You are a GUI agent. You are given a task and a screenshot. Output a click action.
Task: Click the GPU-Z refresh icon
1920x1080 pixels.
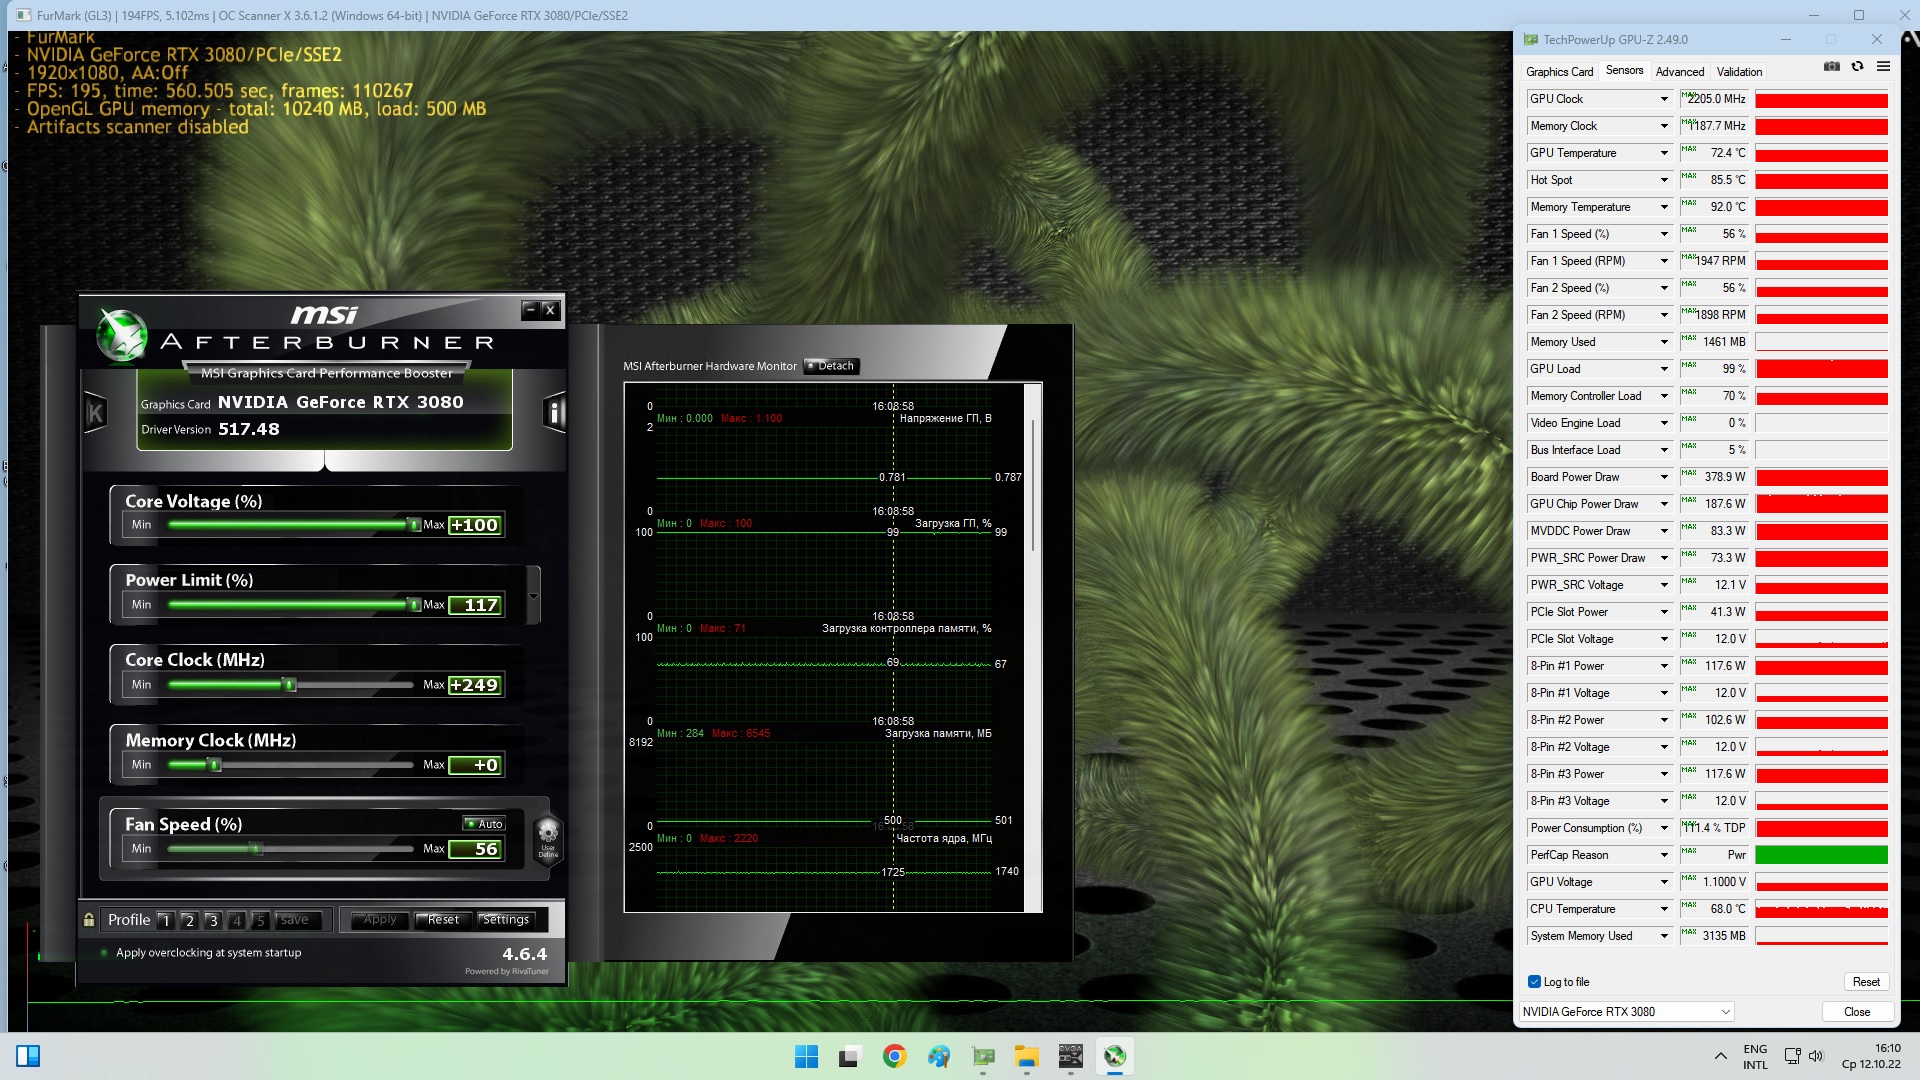[x=1857, y=67]
